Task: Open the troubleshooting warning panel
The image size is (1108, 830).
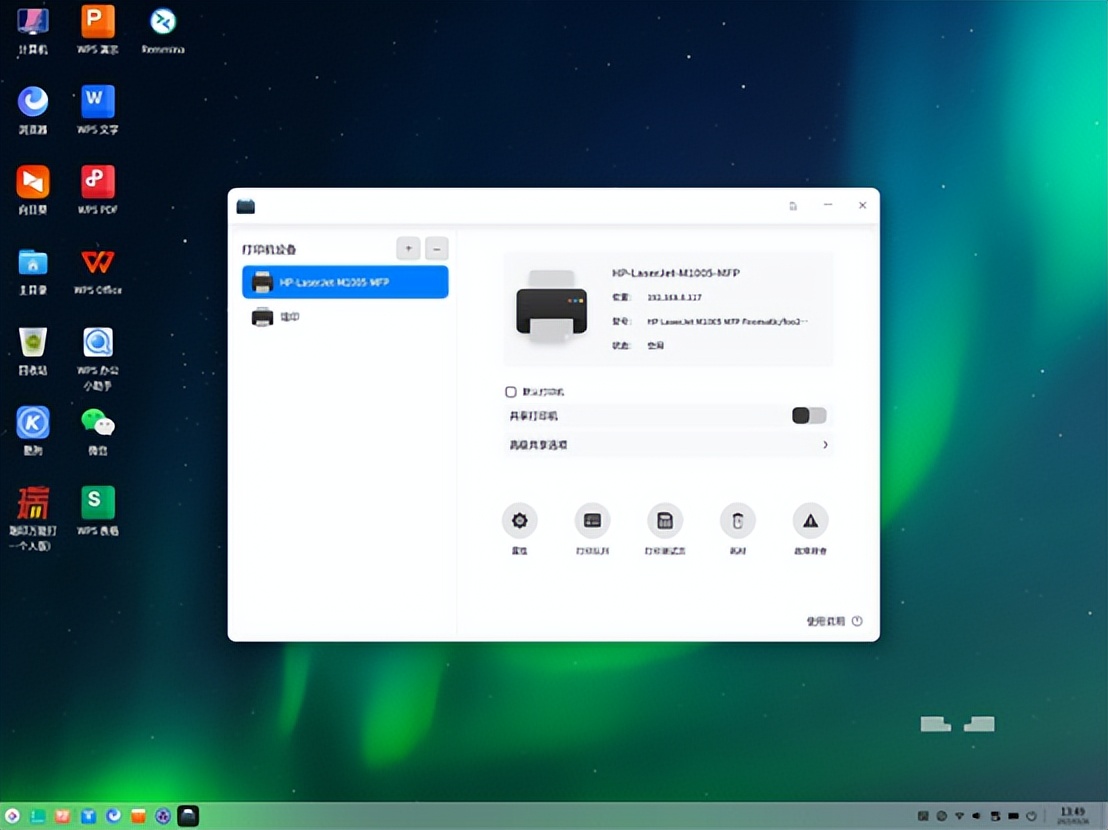Action: (810, 520)
